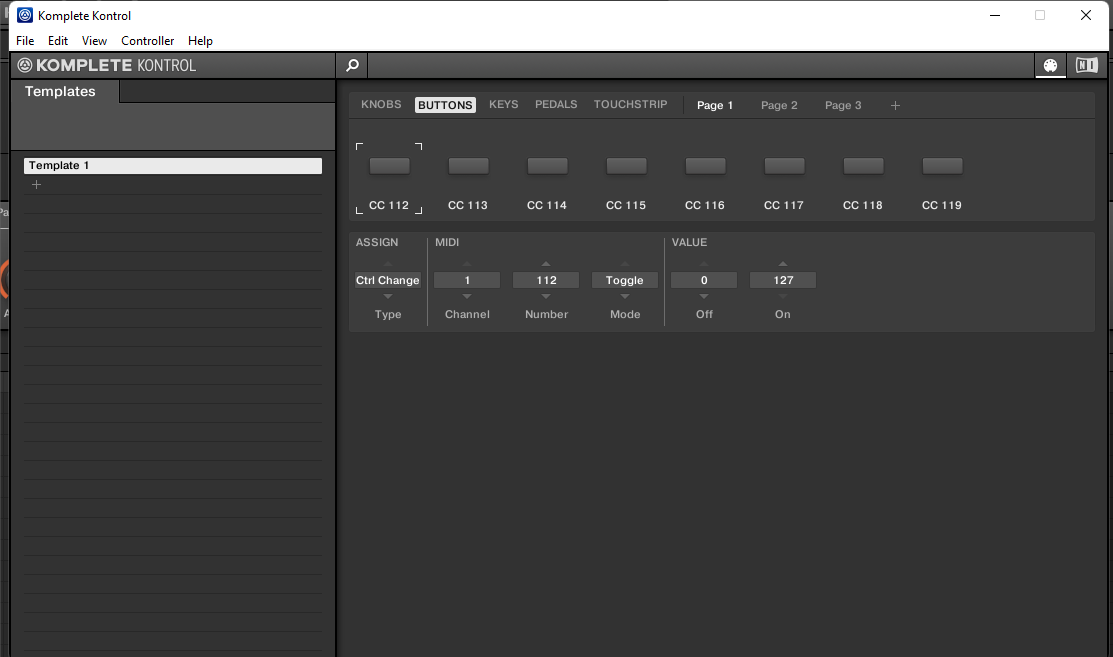Click the CC 112 label

tap(389, 205)
